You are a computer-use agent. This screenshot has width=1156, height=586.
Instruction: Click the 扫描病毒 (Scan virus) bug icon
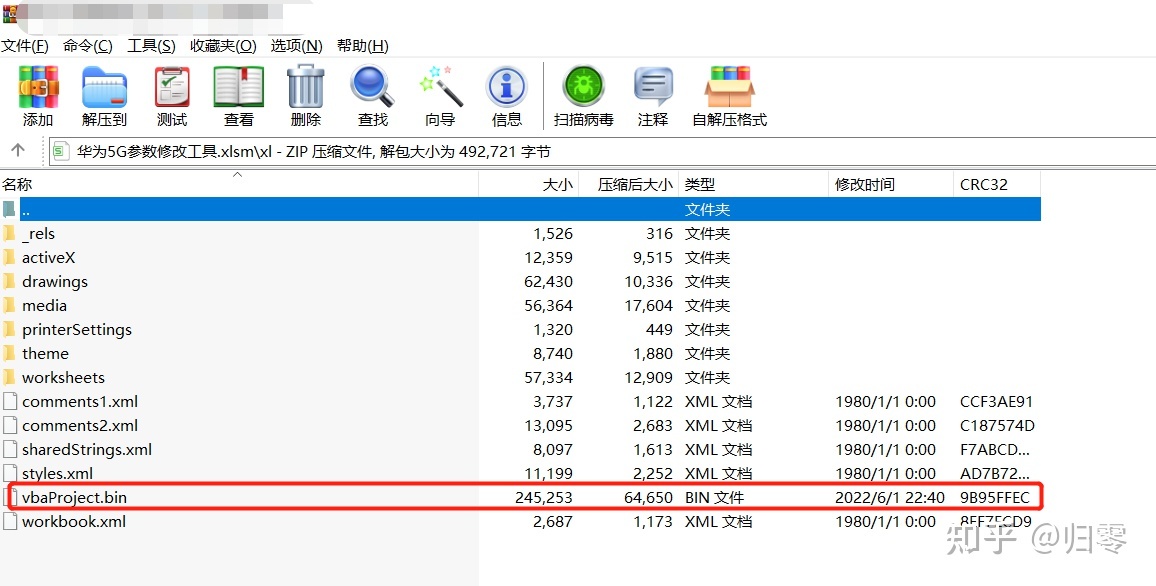click(x=583, y=87)
